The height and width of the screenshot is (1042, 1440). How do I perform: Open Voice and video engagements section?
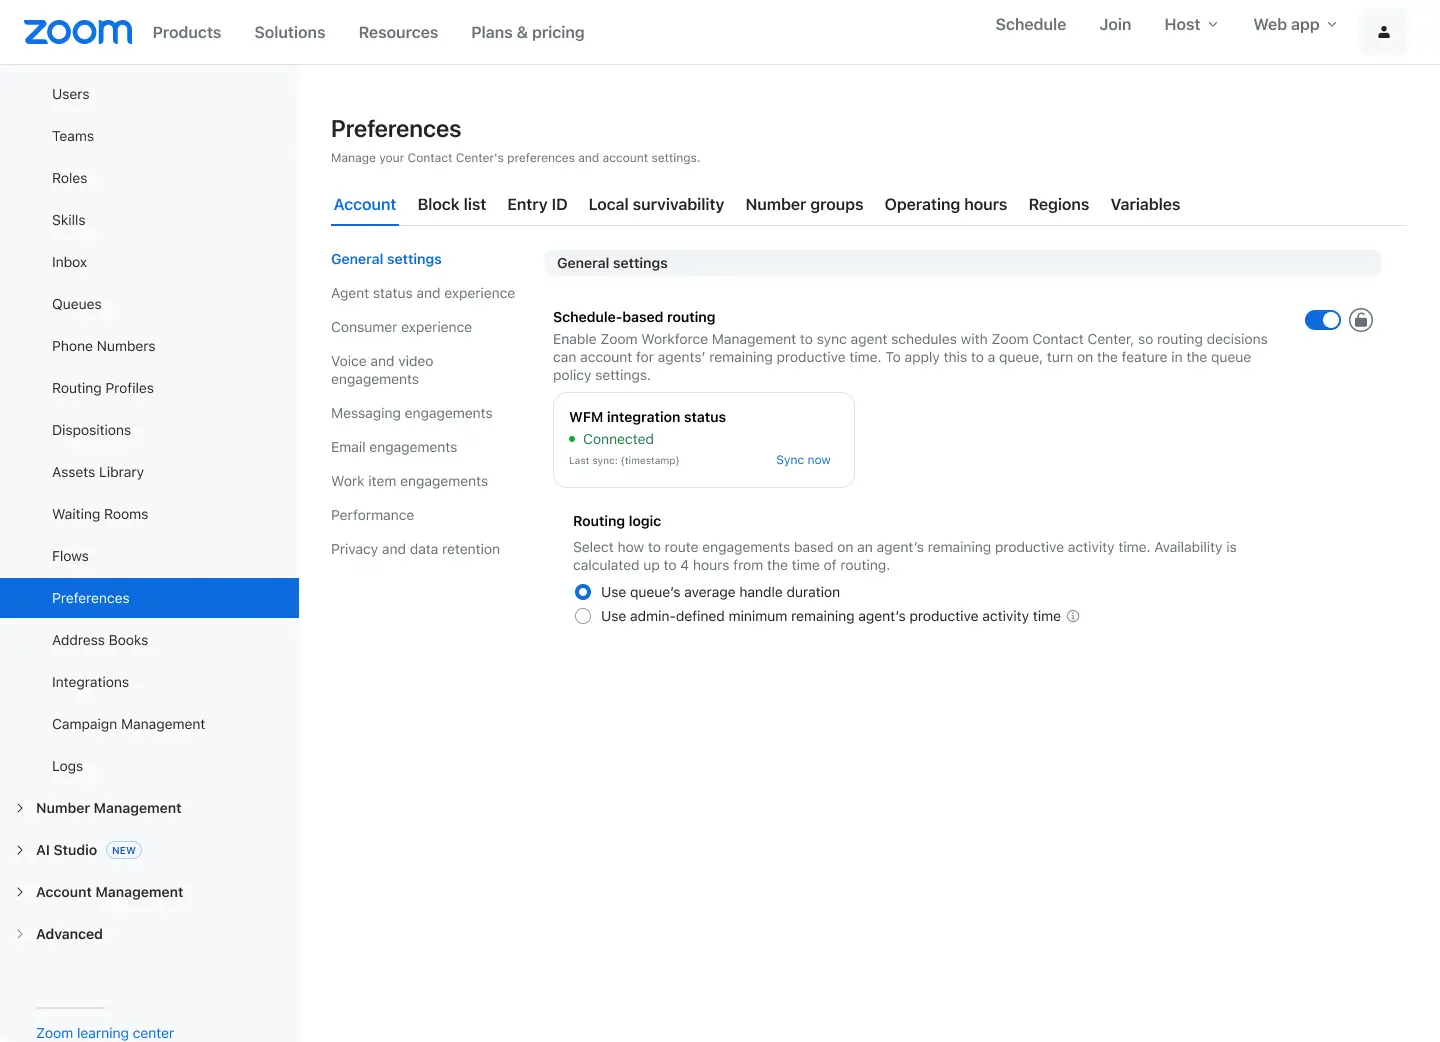(382, 370)
